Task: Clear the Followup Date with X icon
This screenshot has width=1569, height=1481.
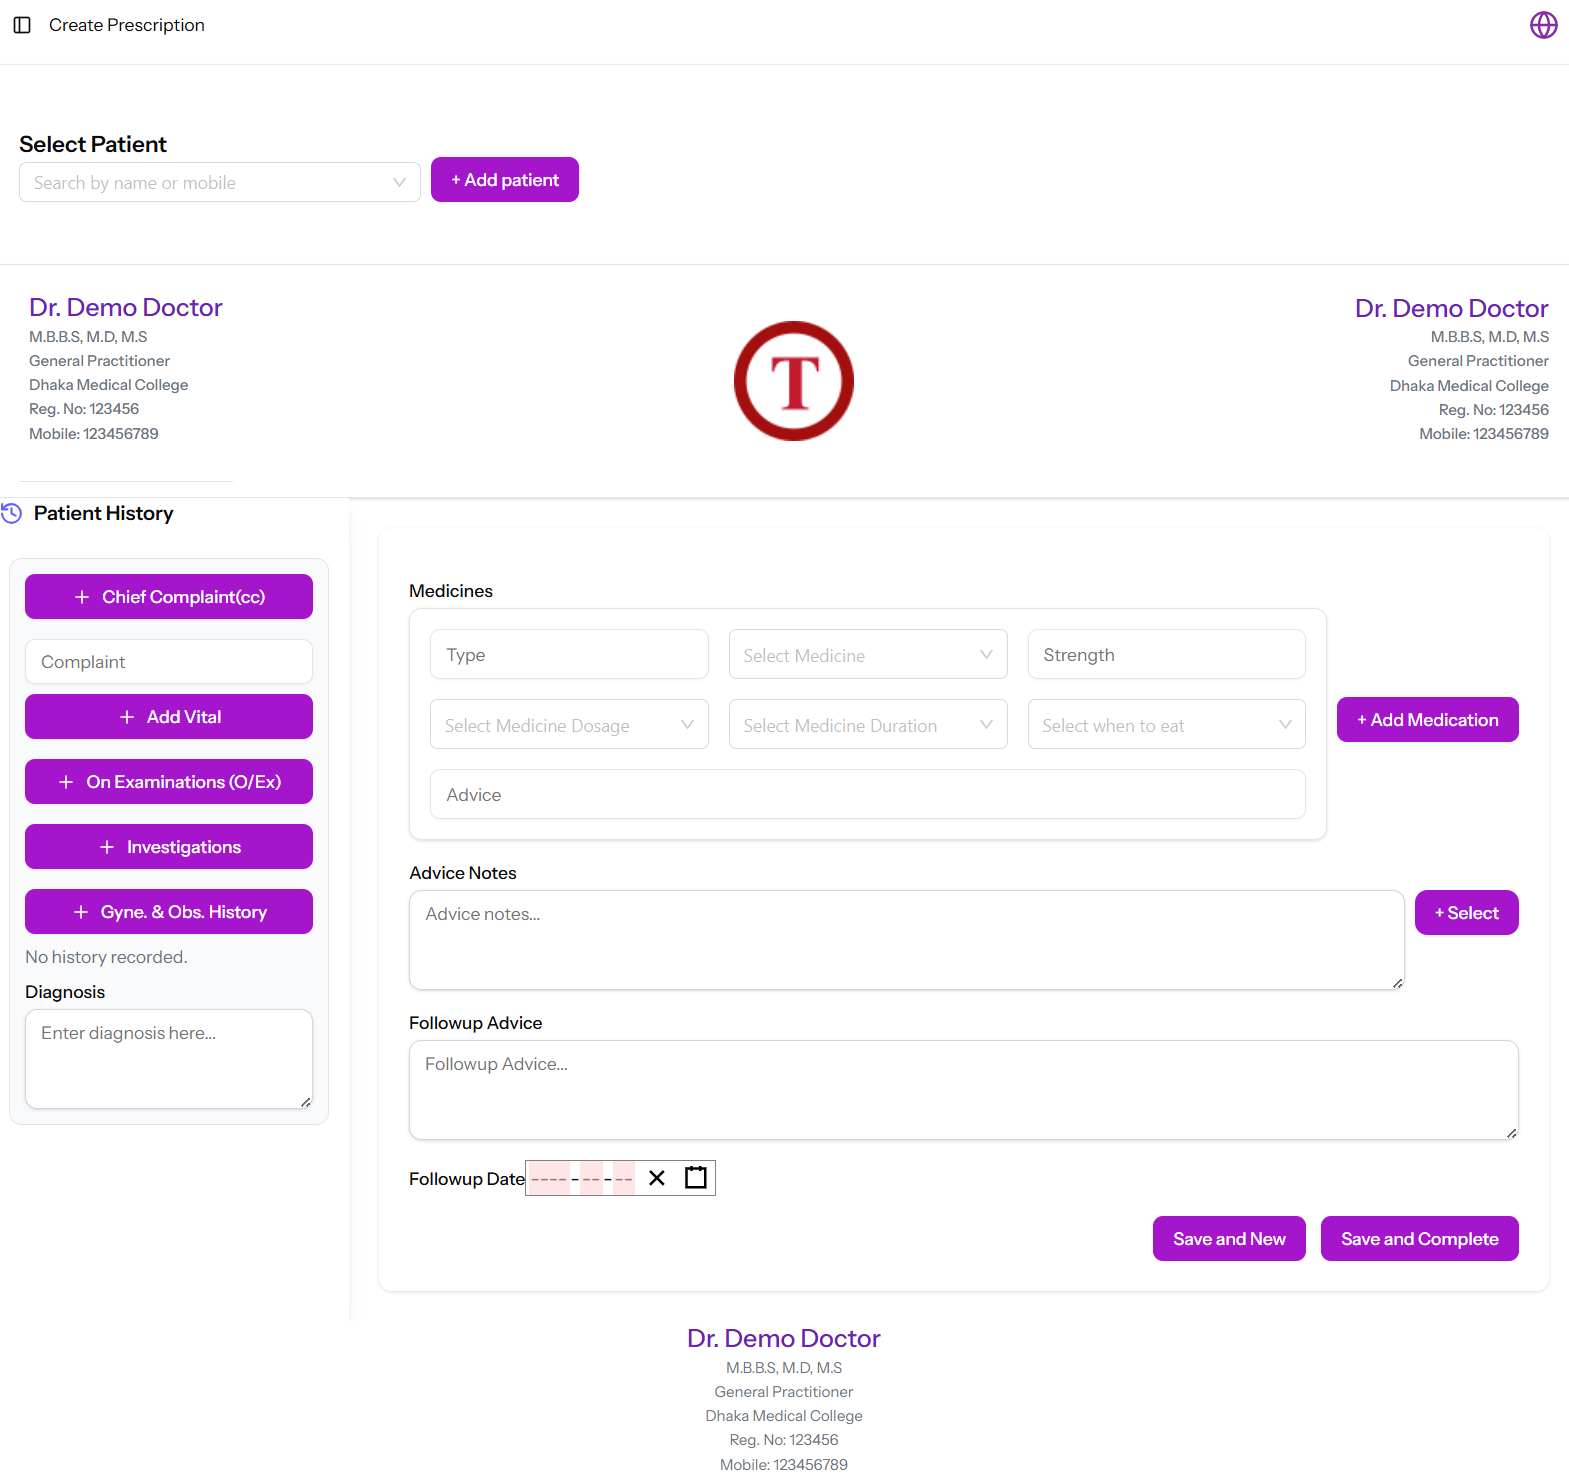Action: click(657, 1178)
